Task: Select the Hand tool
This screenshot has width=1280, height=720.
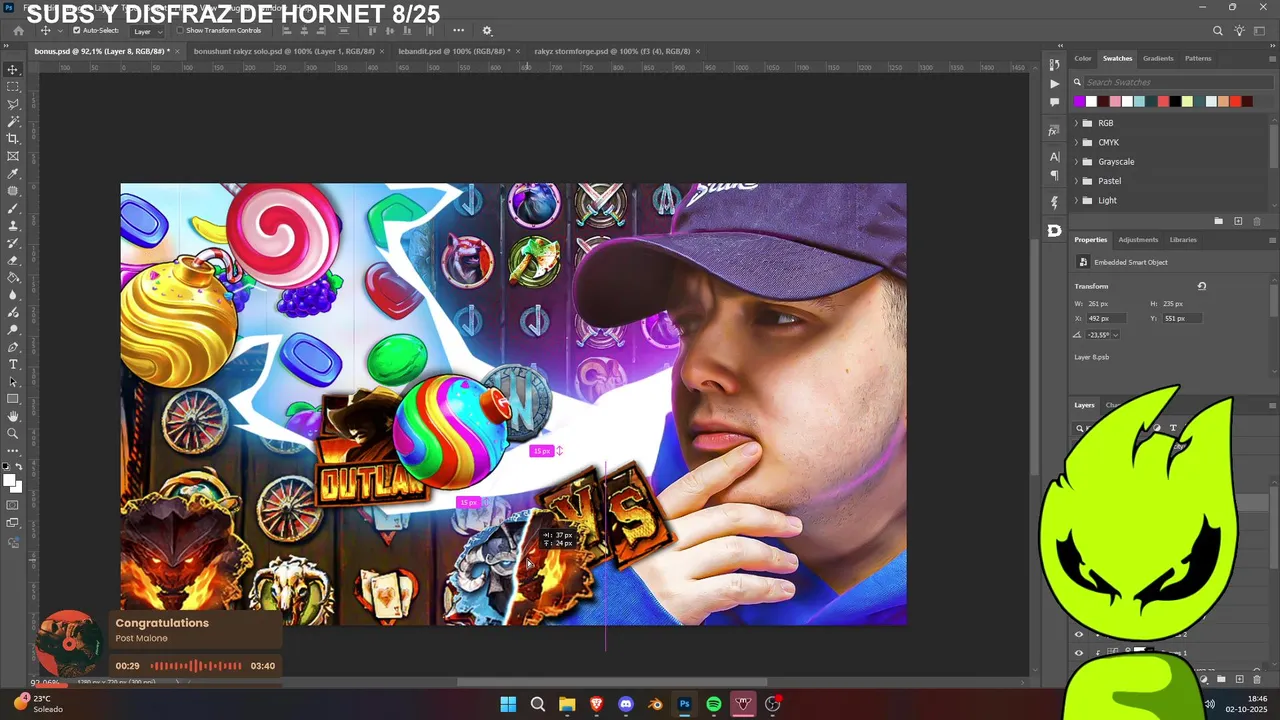Action: [13, 416]
